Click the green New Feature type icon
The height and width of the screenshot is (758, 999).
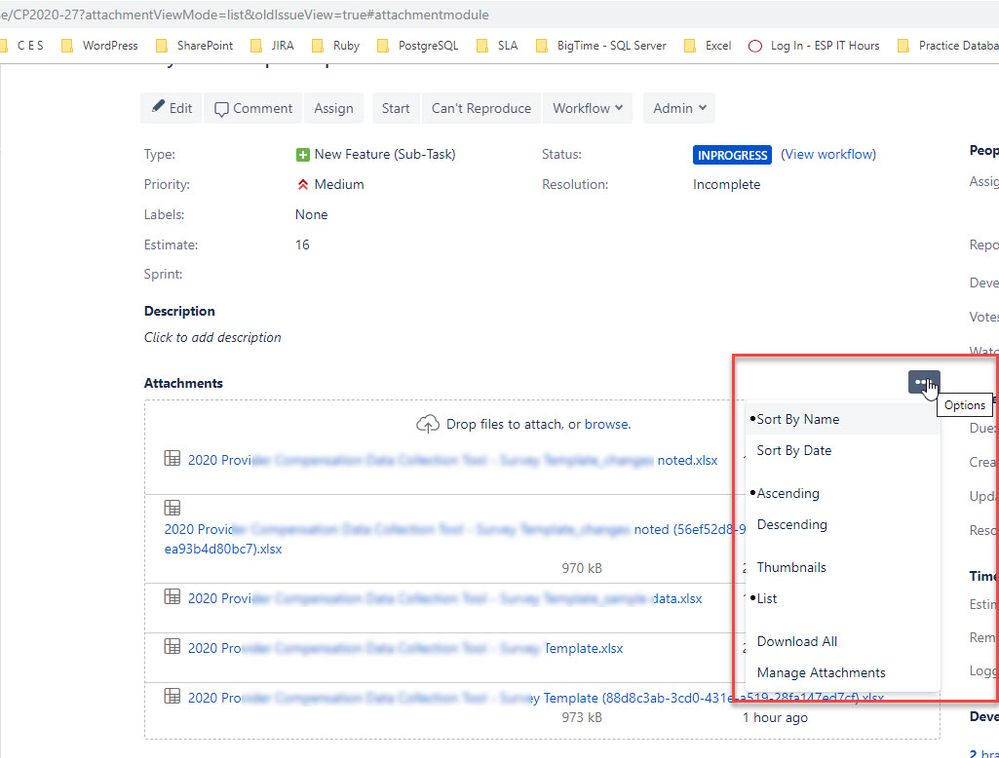coord(303,155)
